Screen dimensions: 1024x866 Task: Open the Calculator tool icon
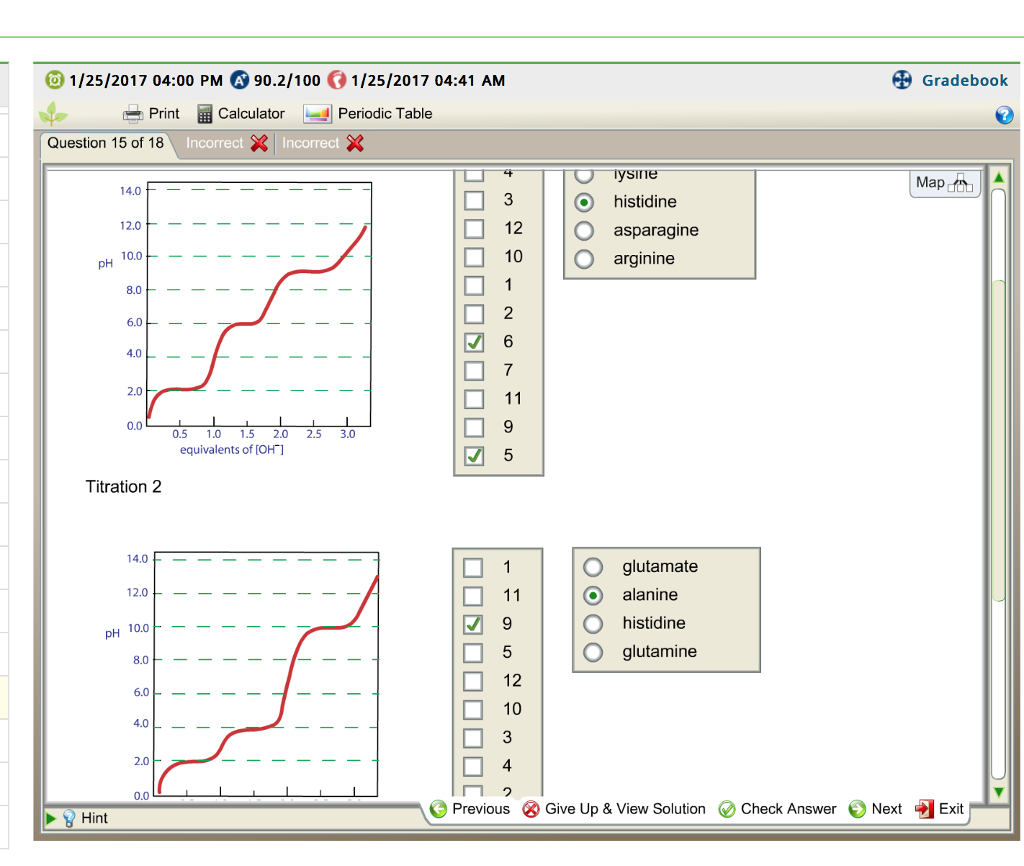click(x=204, y=114)
